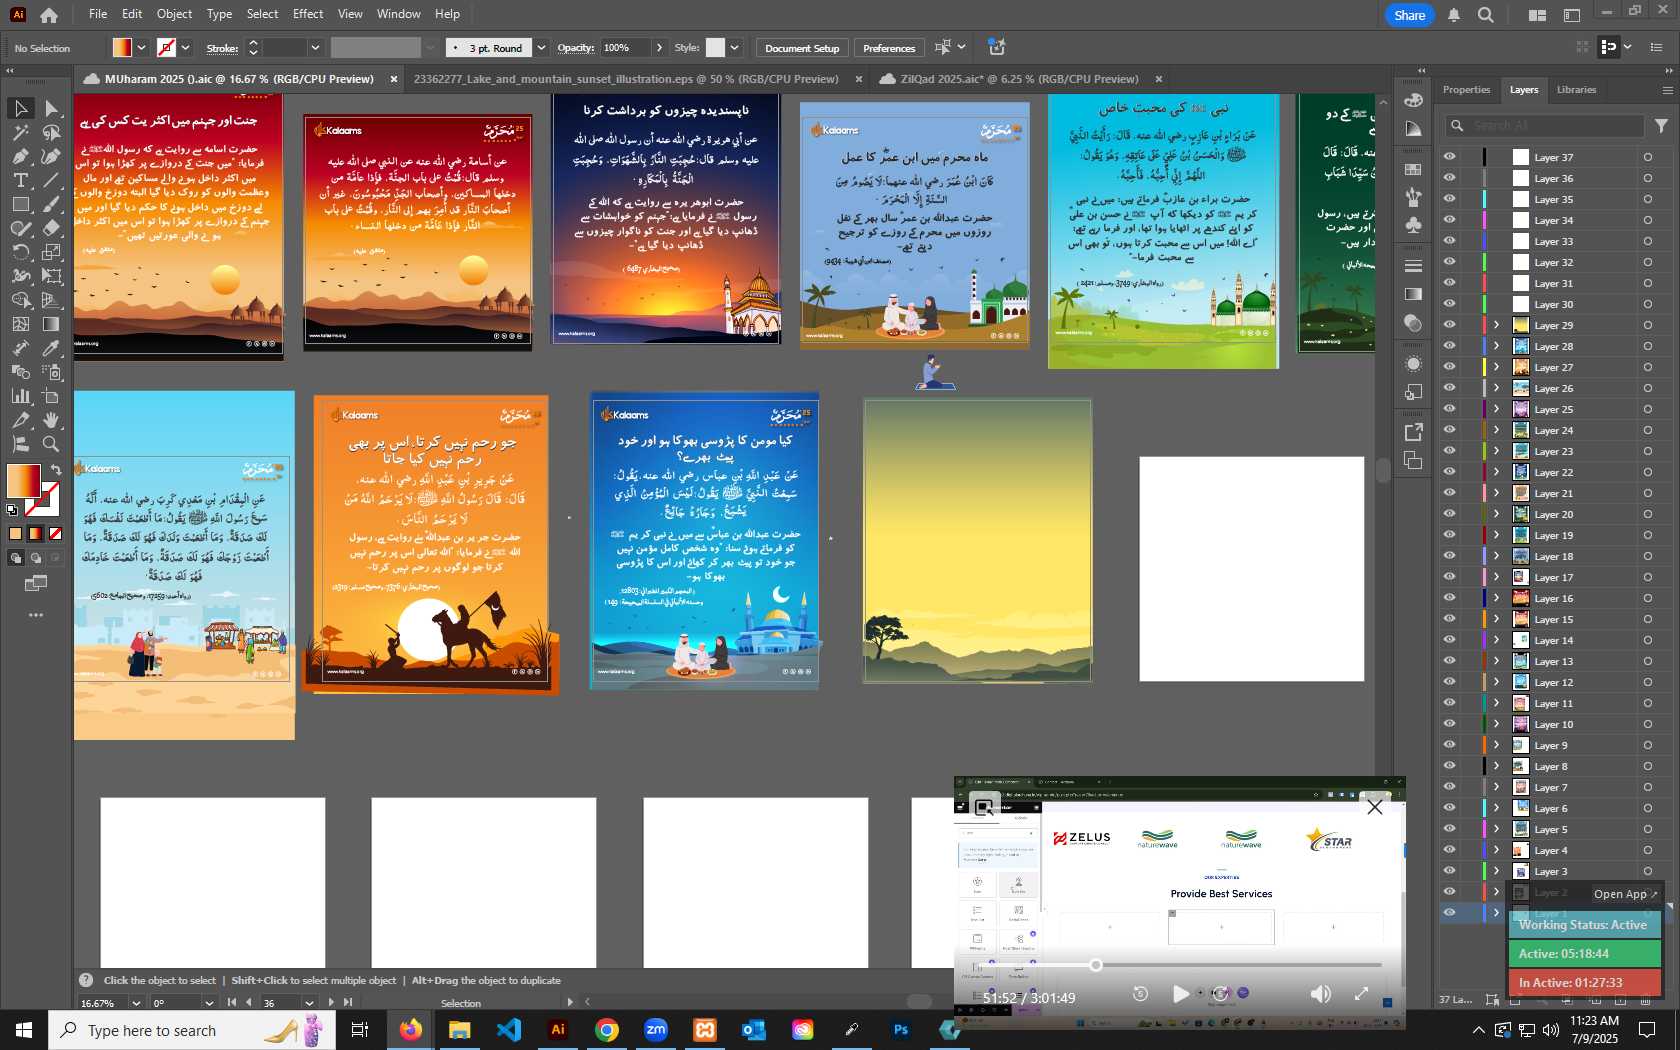The height and width of the screenshot is (1050, 1680).
Task: Select the Line Segment tool
Action: 52,180
